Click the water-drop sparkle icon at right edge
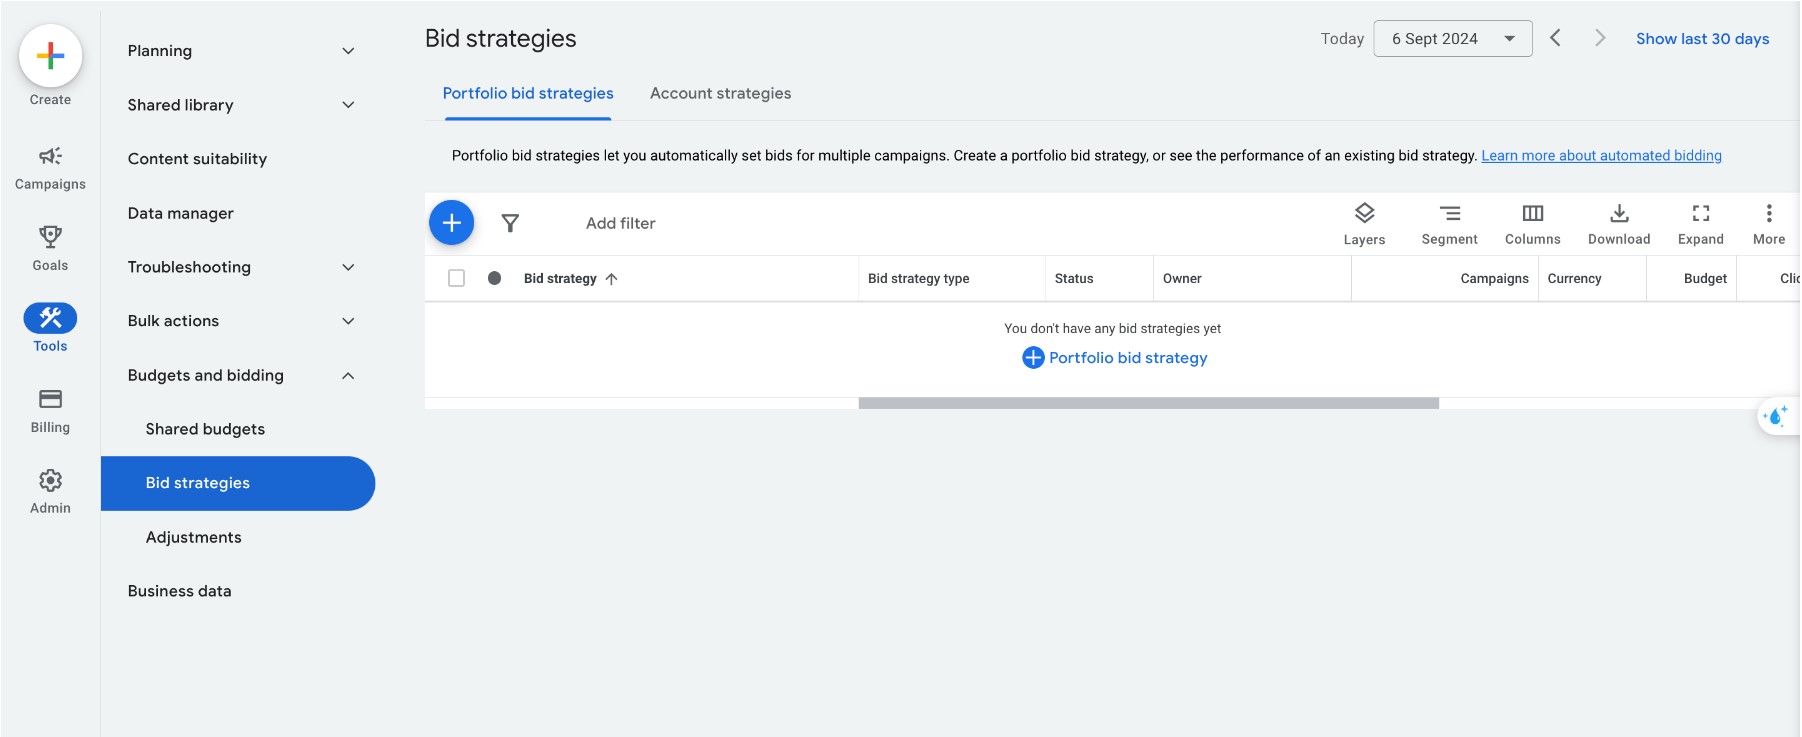Screen dimensions: 1802x737 tap(1777, 416)
